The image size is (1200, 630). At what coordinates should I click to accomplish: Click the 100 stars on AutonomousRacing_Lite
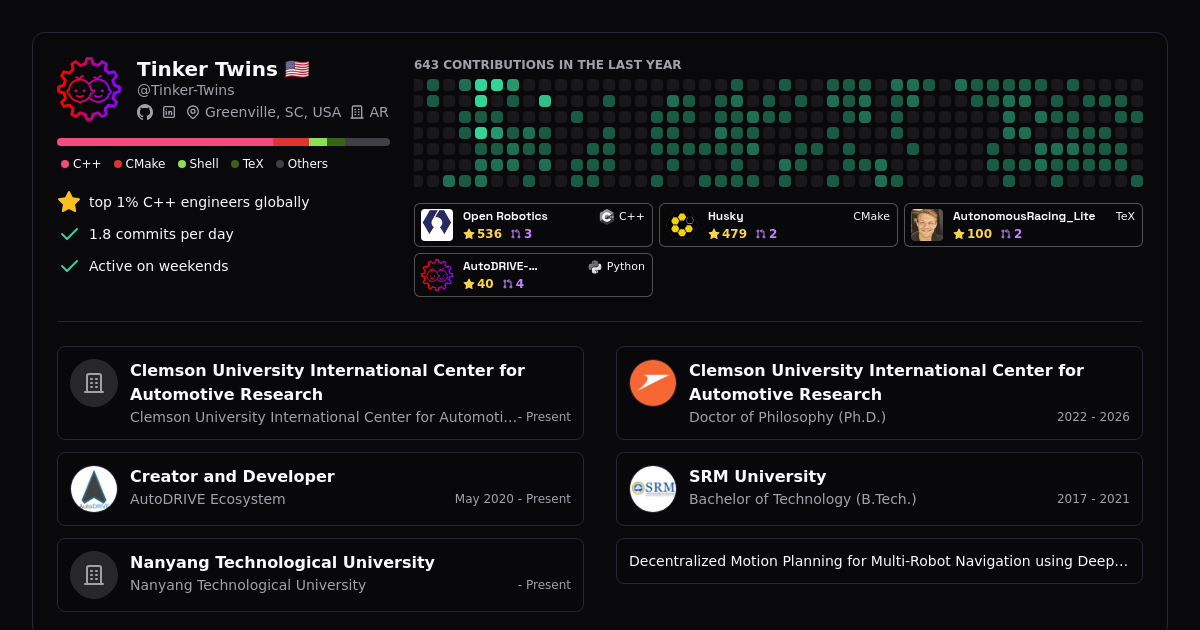[972, 234]
